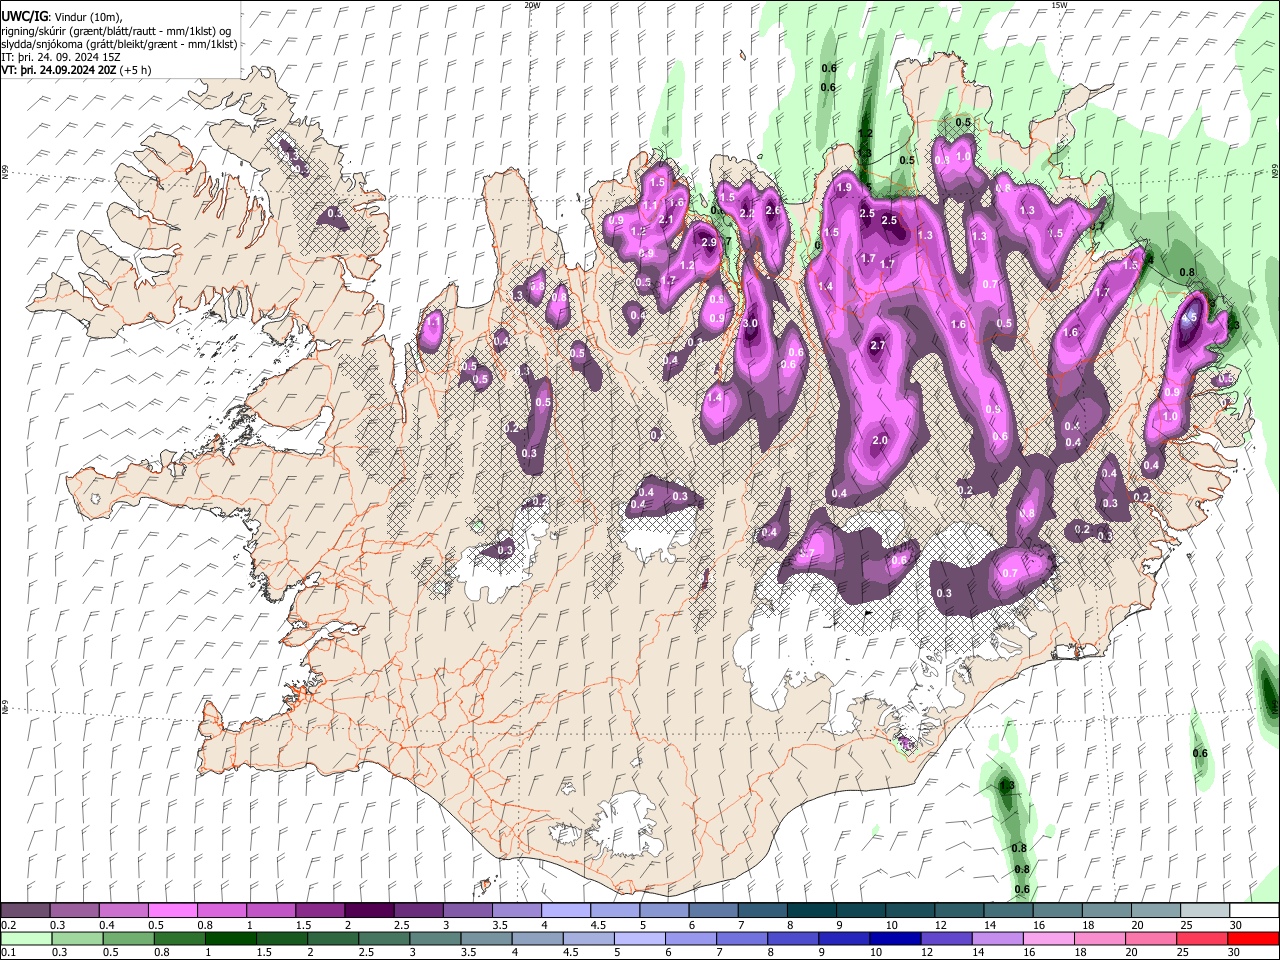1280x960 pixels.
Task: Choose the dark navy swatch between 10 and 12
Action: 894,939
